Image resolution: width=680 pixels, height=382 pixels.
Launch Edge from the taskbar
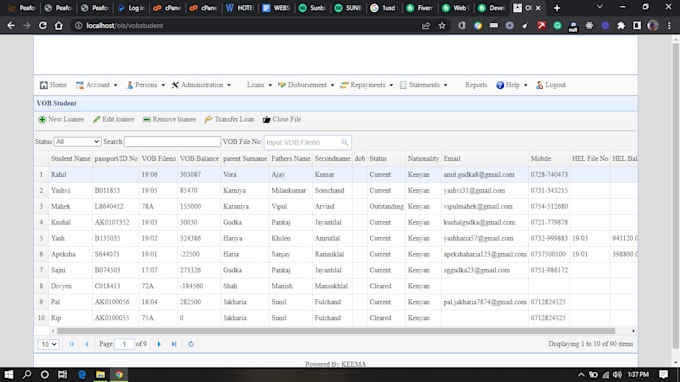82,375
